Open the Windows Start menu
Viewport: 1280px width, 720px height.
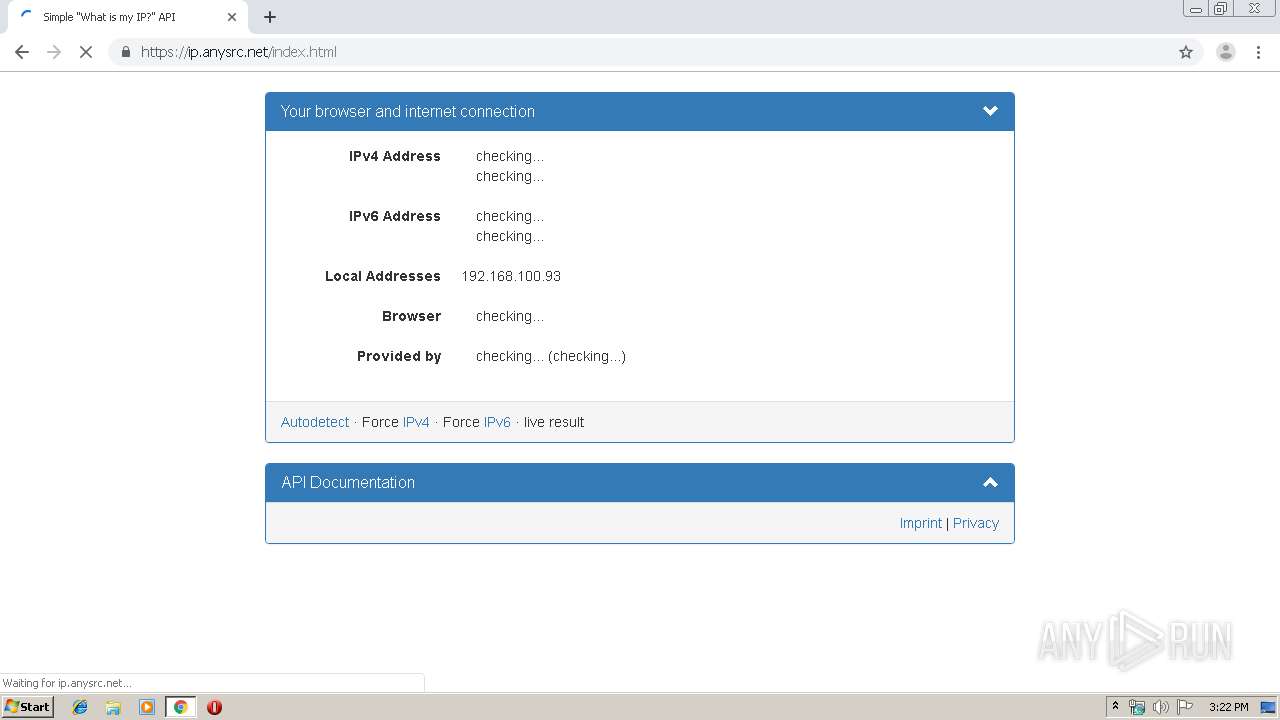[x=28, y=706]
